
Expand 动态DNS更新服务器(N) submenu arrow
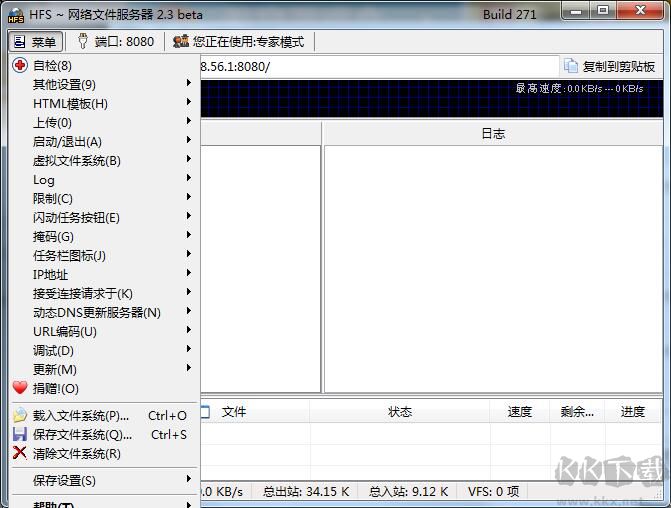tap(189, 311)
